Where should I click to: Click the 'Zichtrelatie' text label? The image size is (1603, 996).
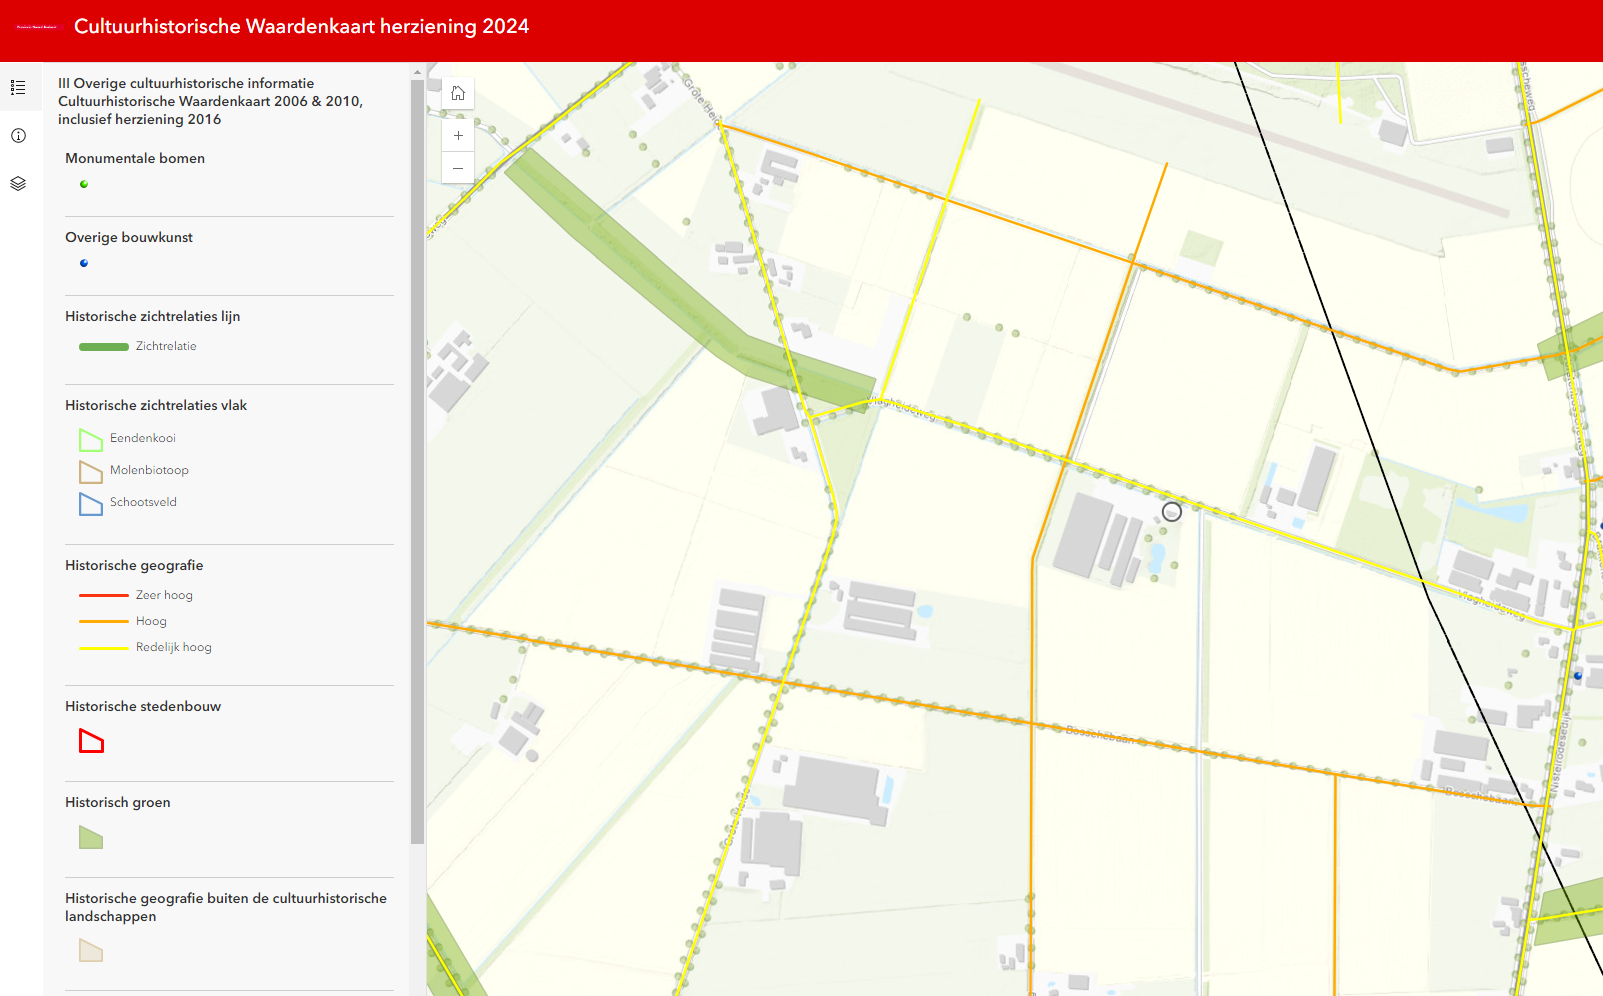coord(166,346)
